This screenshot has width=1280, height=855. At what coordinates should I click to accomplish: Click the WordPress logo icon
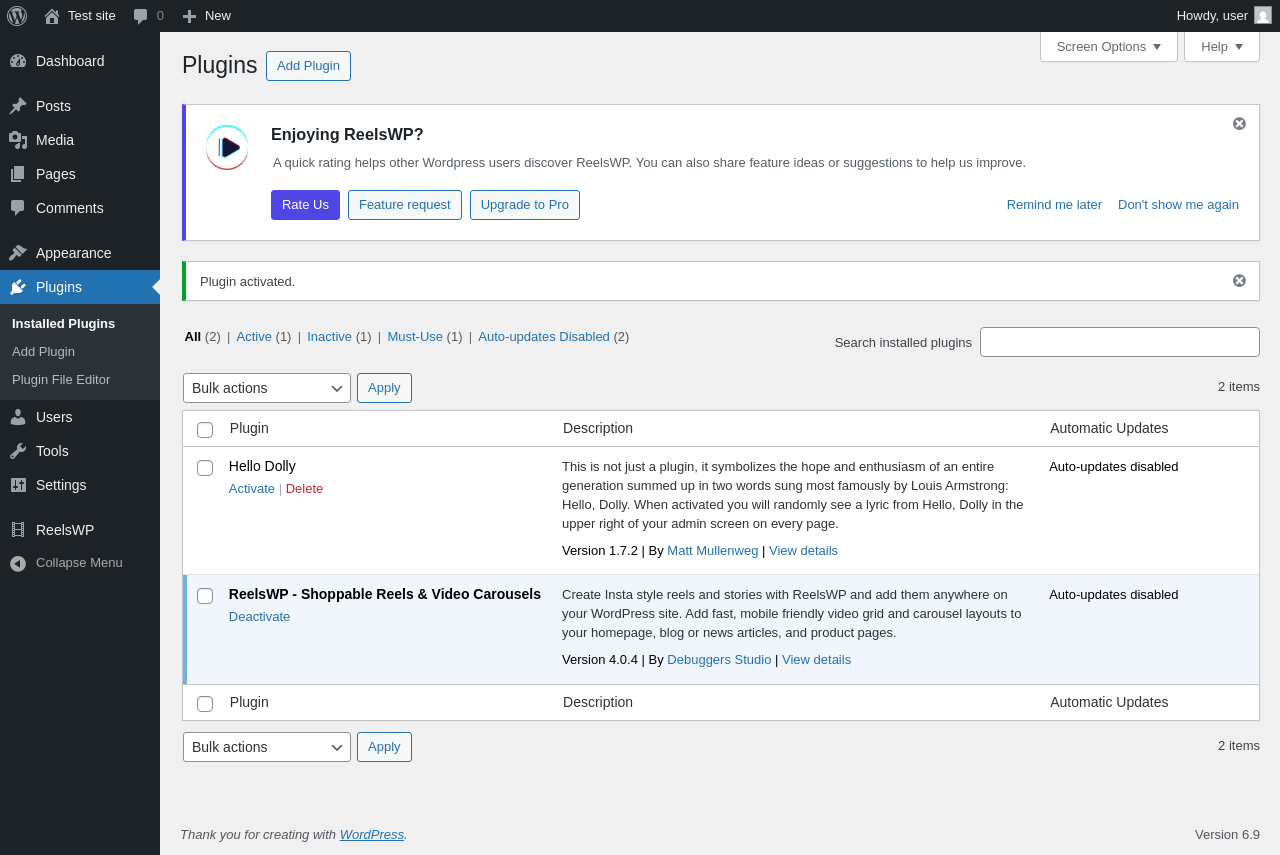click(17, 16)
